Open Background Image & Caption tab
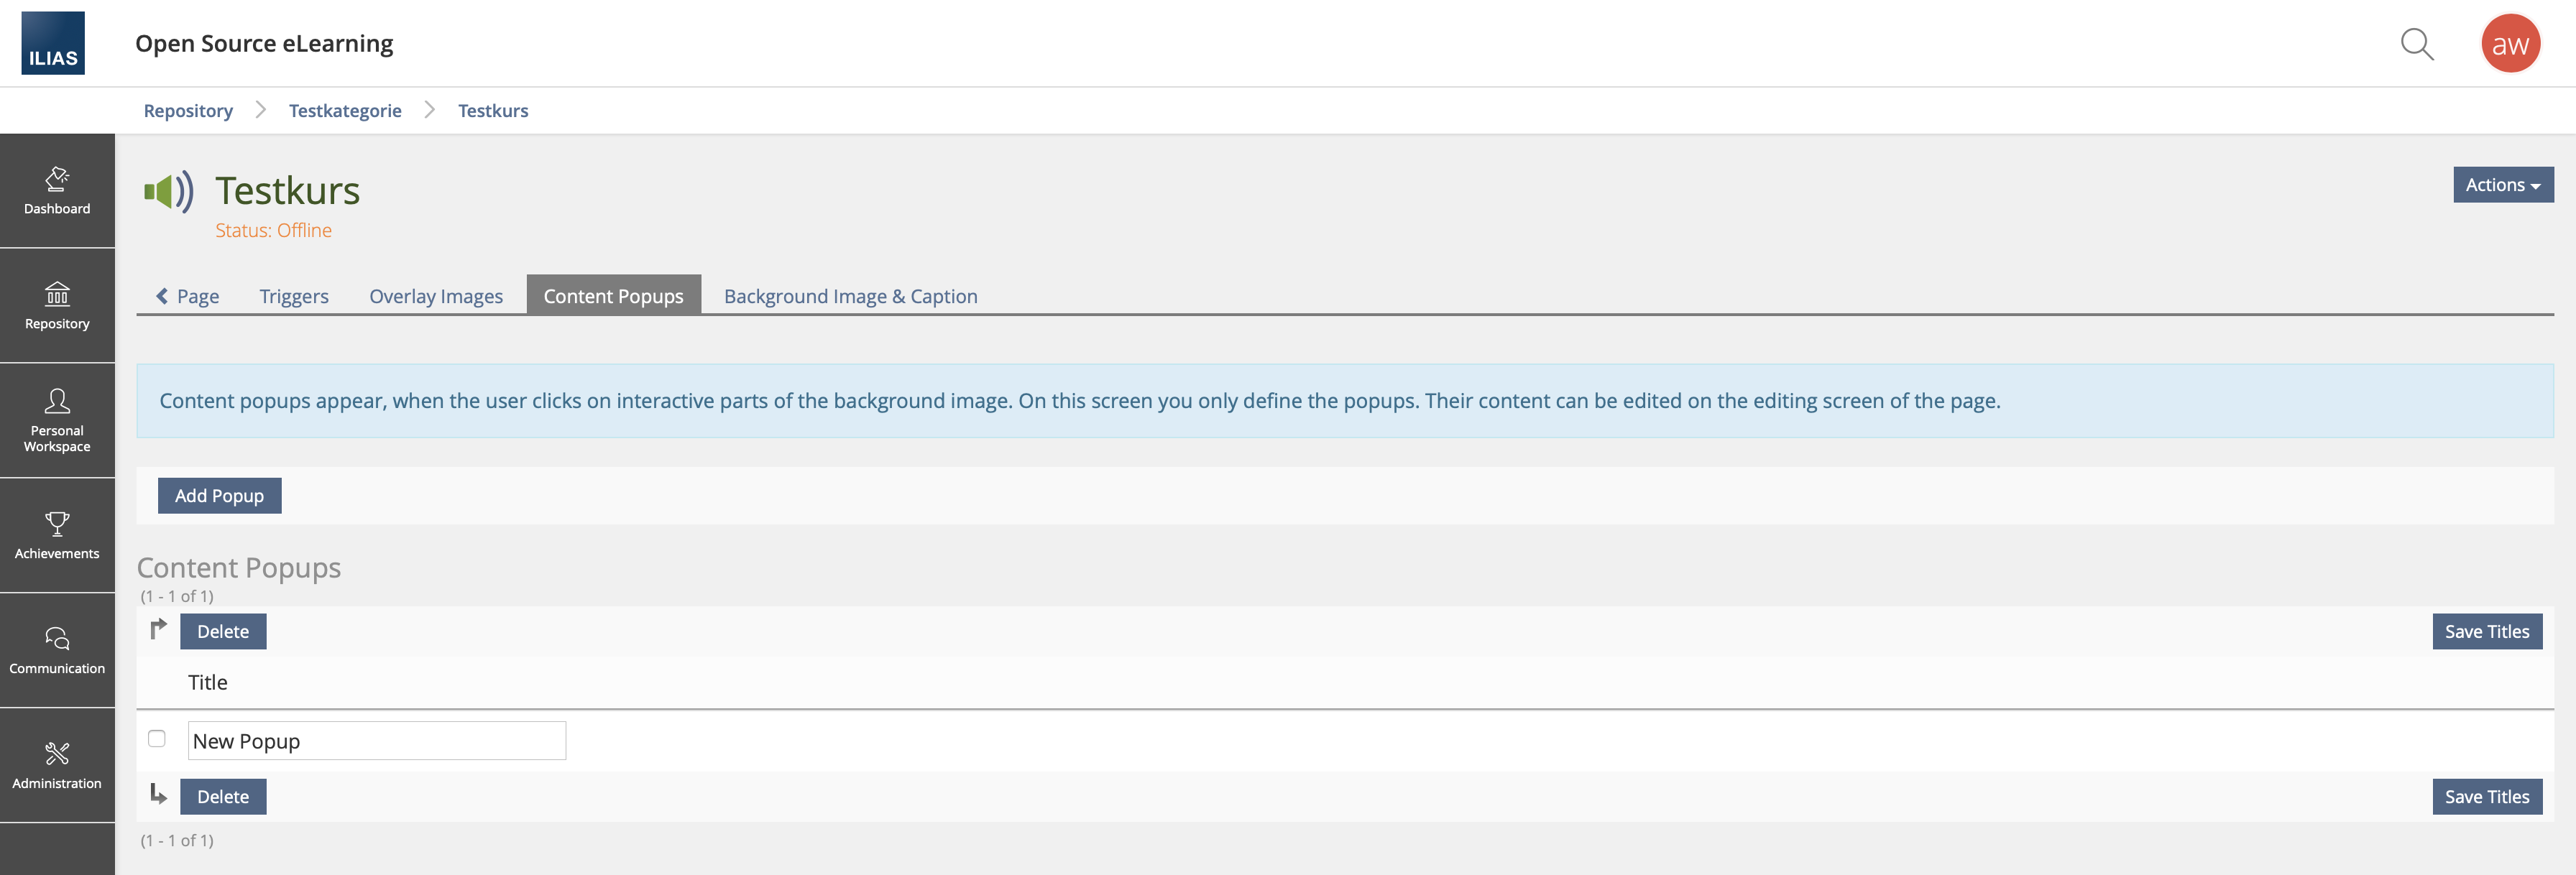The height and width of the screenshot is (875, 2576). coord(850,296)
